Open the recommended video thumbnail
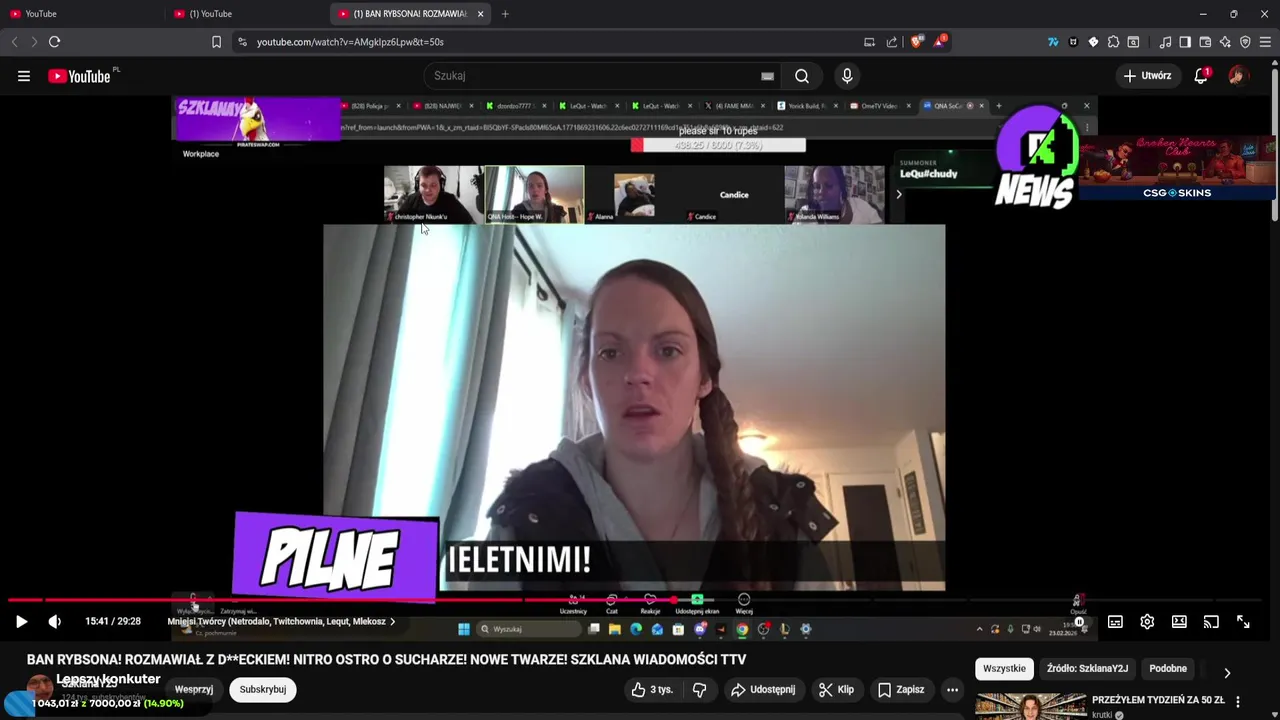The width and height of the screenshot is (1280, 720). click(1030, 706)
